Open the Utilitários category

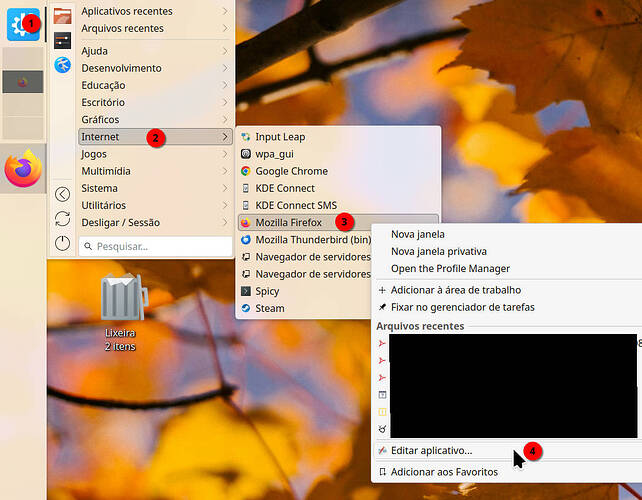point(155,205)
